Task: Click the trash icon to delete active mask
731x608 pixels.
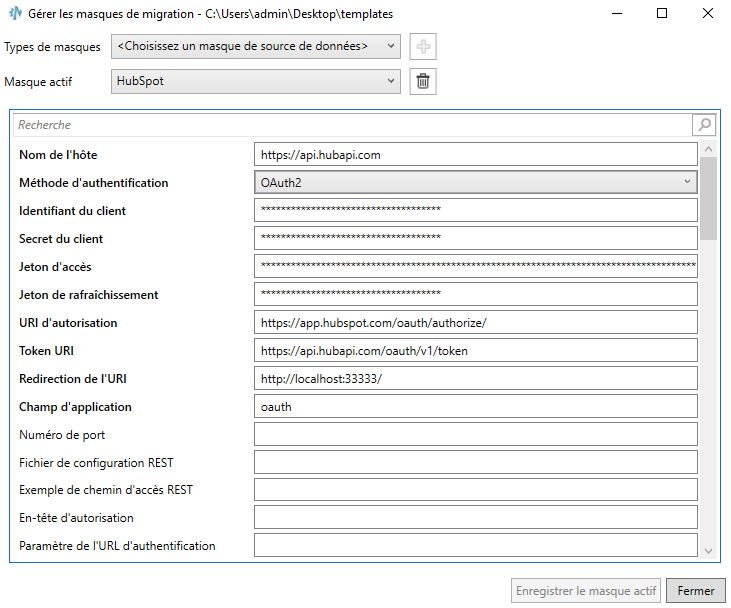Action: pos(423,81)
